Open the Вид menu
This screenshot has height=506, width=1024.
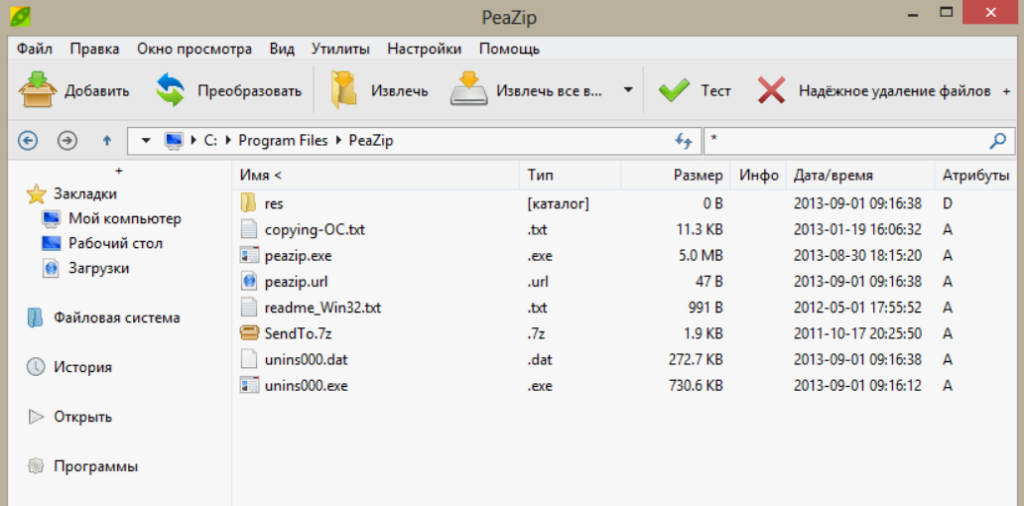(x=282, y=49)
